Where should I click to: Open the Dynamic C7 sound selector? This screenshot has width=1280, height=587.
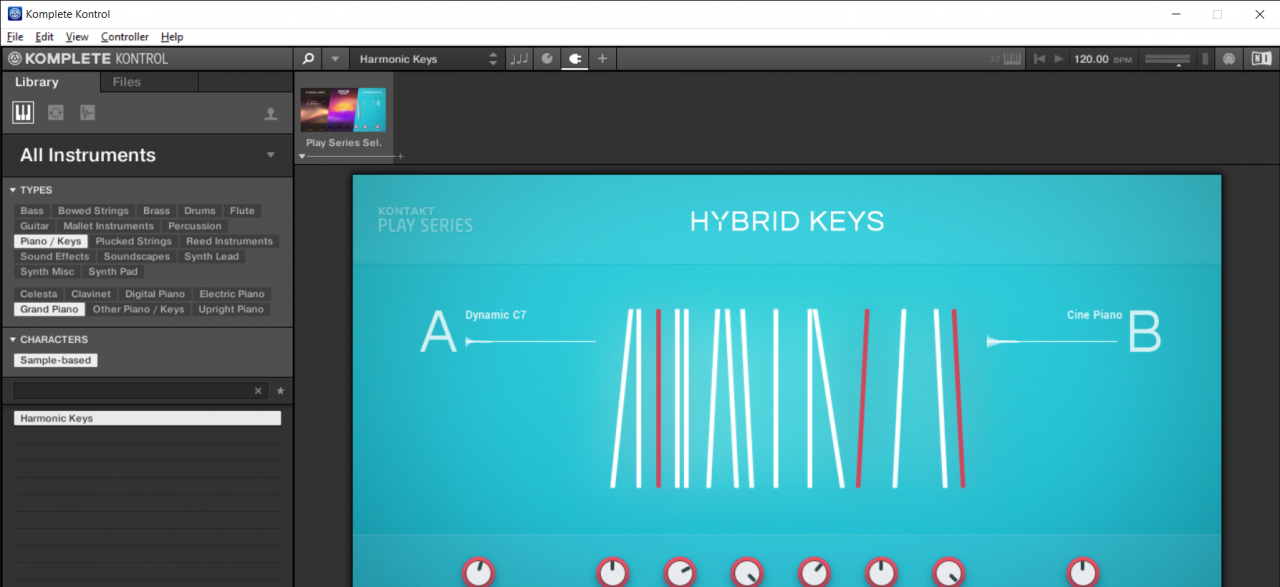[495, 315]
